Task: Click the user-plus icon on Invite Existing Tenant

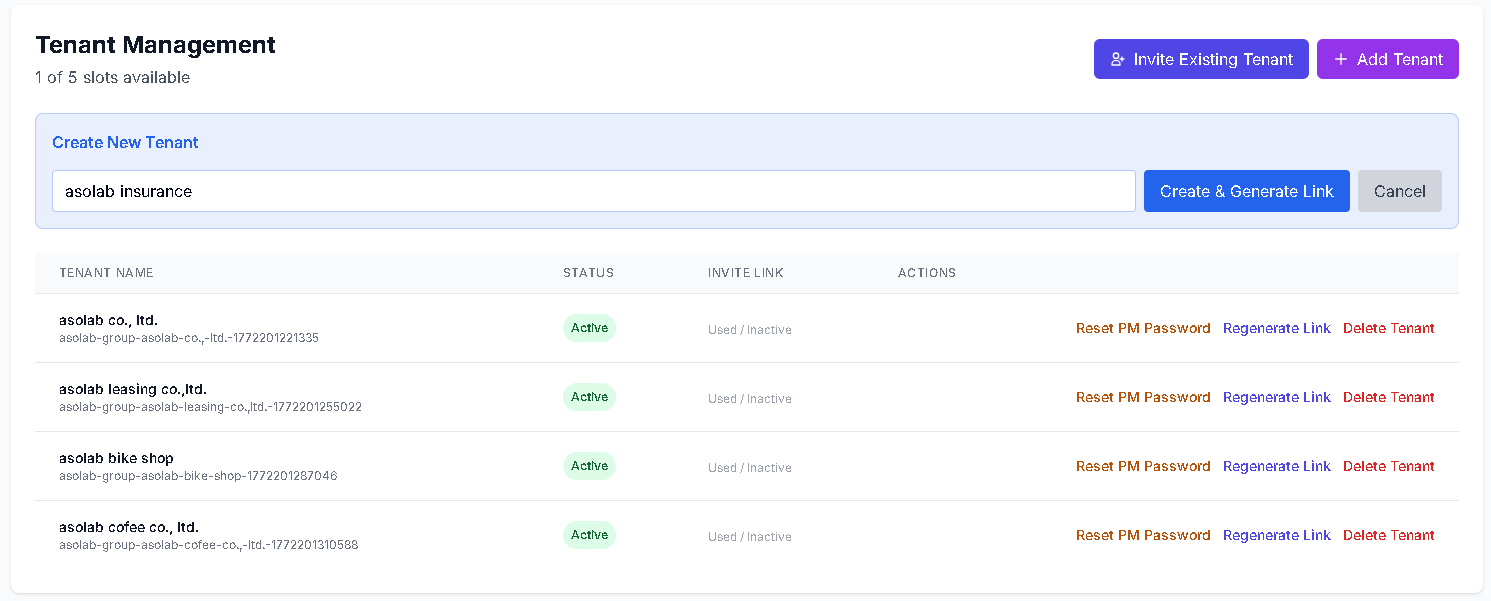Action: coord(1118,59)
